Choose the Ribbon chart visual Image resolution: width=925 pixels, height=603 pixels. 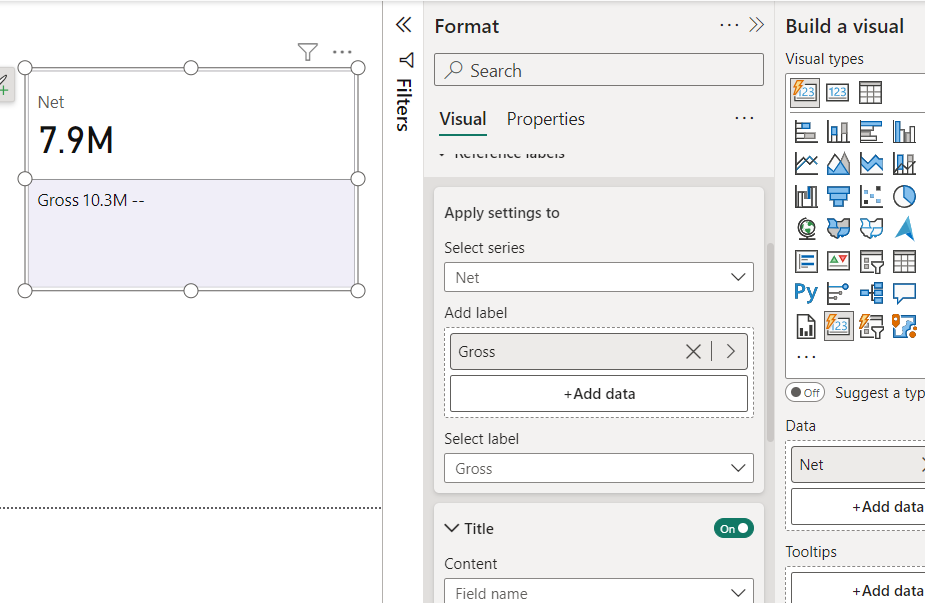(x=806, y=196)
